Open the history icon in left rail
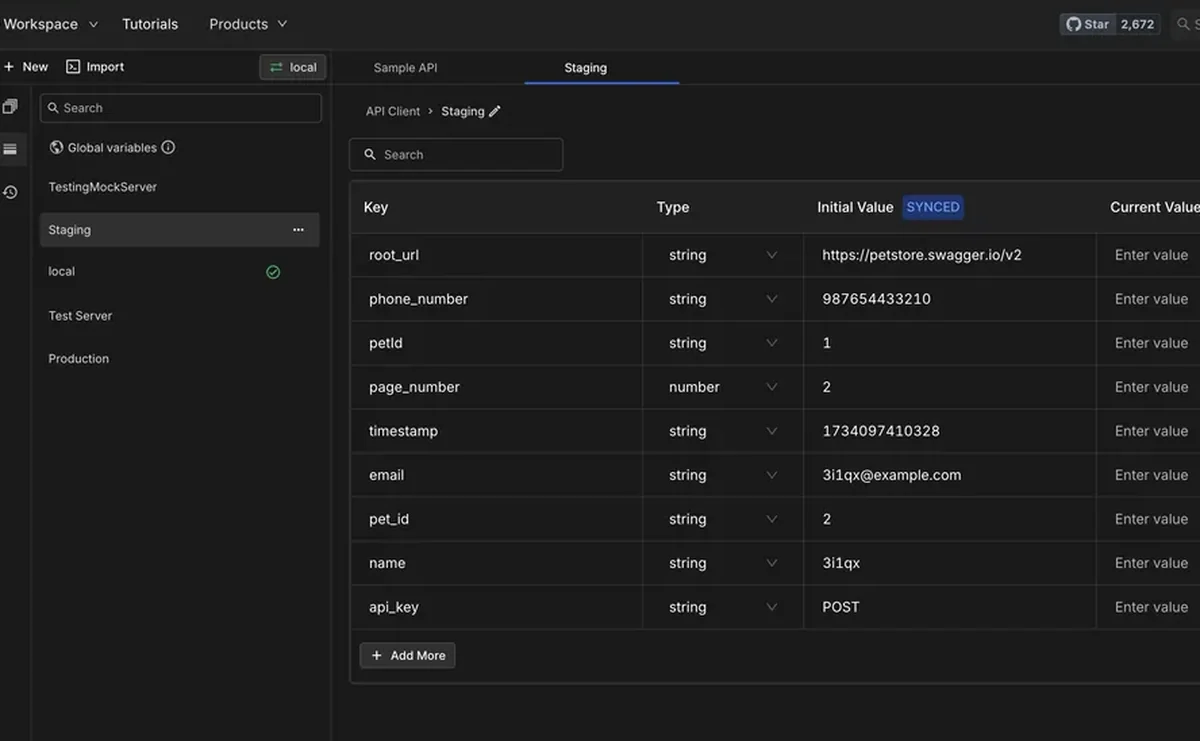 click(10, 192)
